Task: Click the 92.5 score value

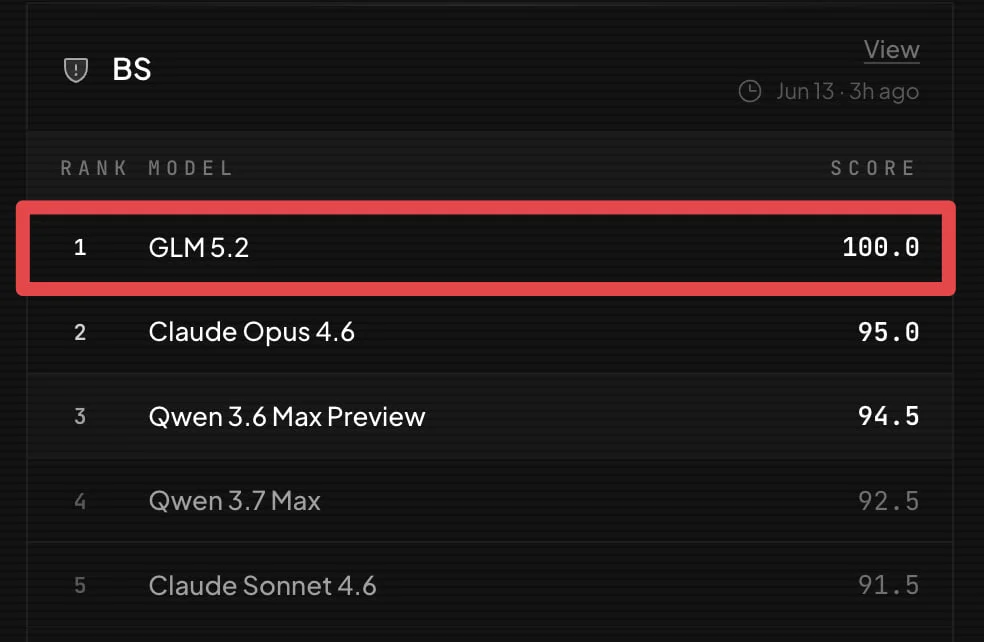Action: (x=889, y=501)
